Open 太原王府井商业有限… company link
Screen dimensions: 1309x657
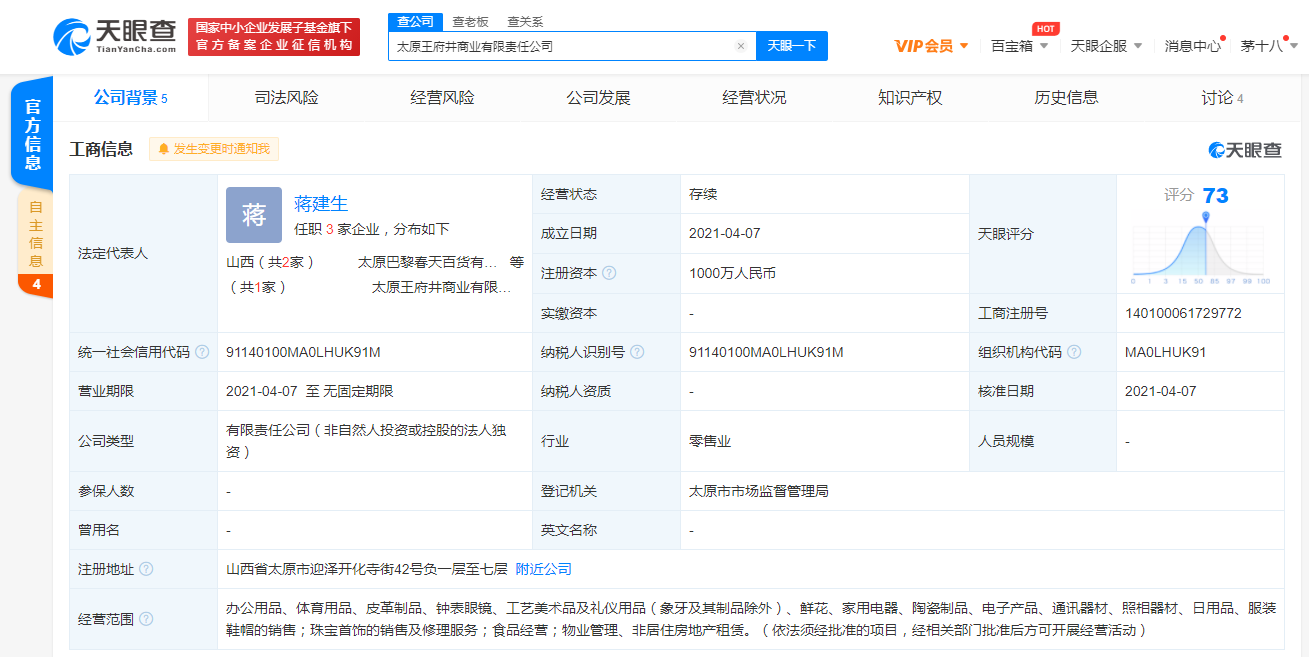pos(442,287)
